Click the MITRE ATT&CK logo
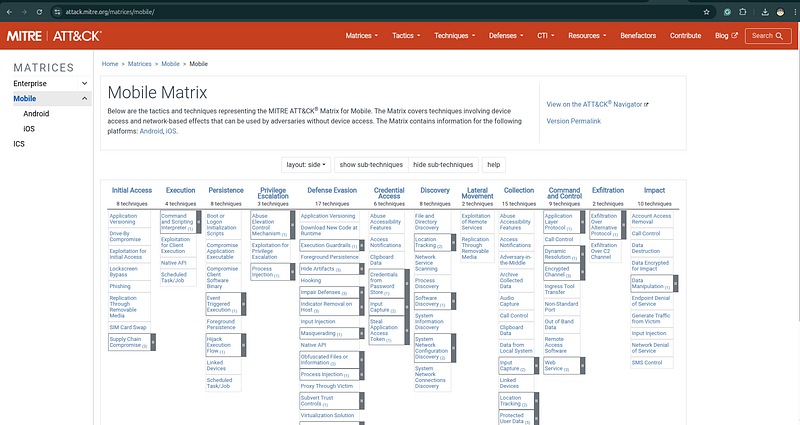The image size is (800, 425). [54, 36]
